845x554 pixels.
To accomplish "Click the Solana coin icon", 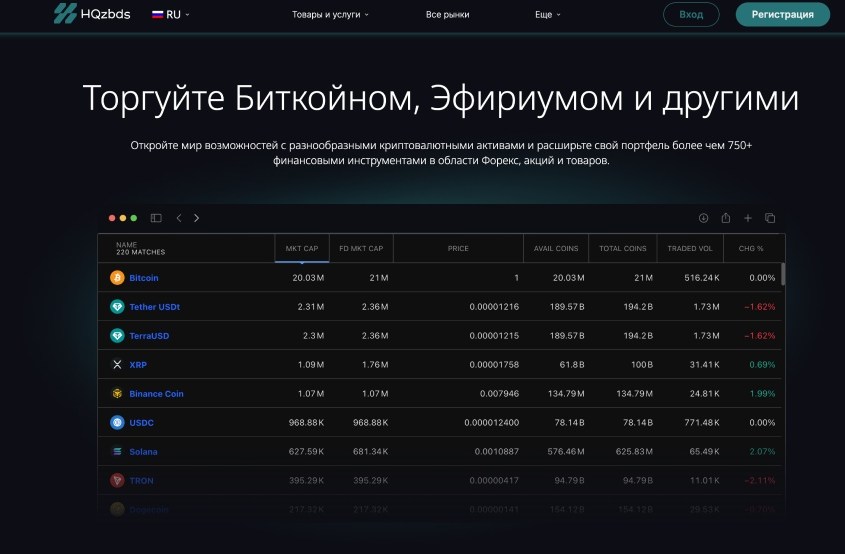I will (117, 452).
